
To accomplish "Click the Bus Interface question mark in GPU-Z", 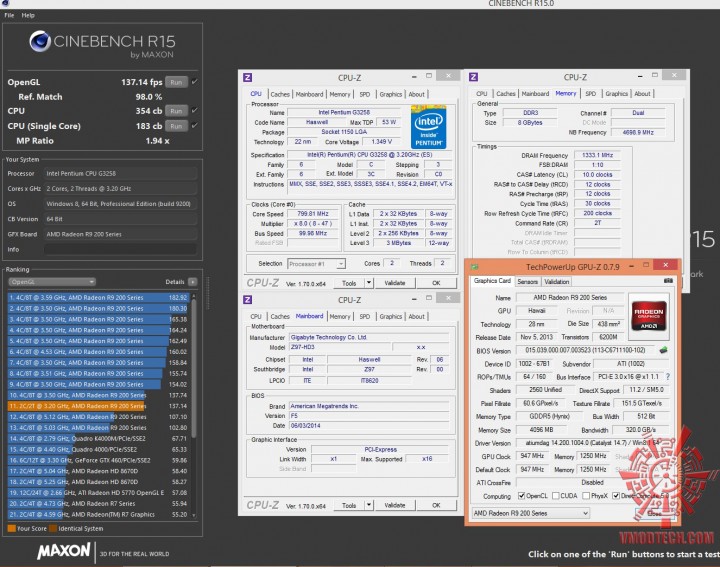I will 668,376.
